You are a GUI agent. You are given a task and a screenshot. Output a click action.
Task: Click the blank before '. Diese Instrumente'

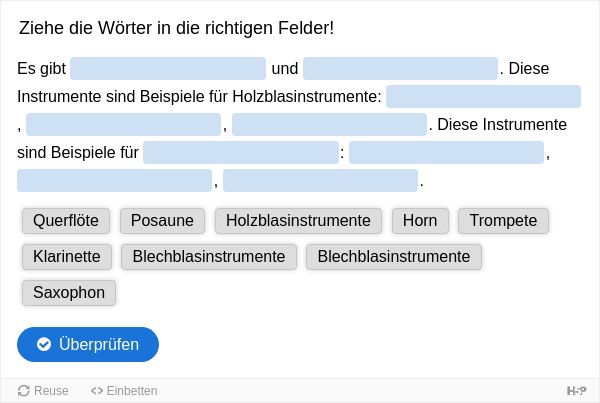coord(329,124)
